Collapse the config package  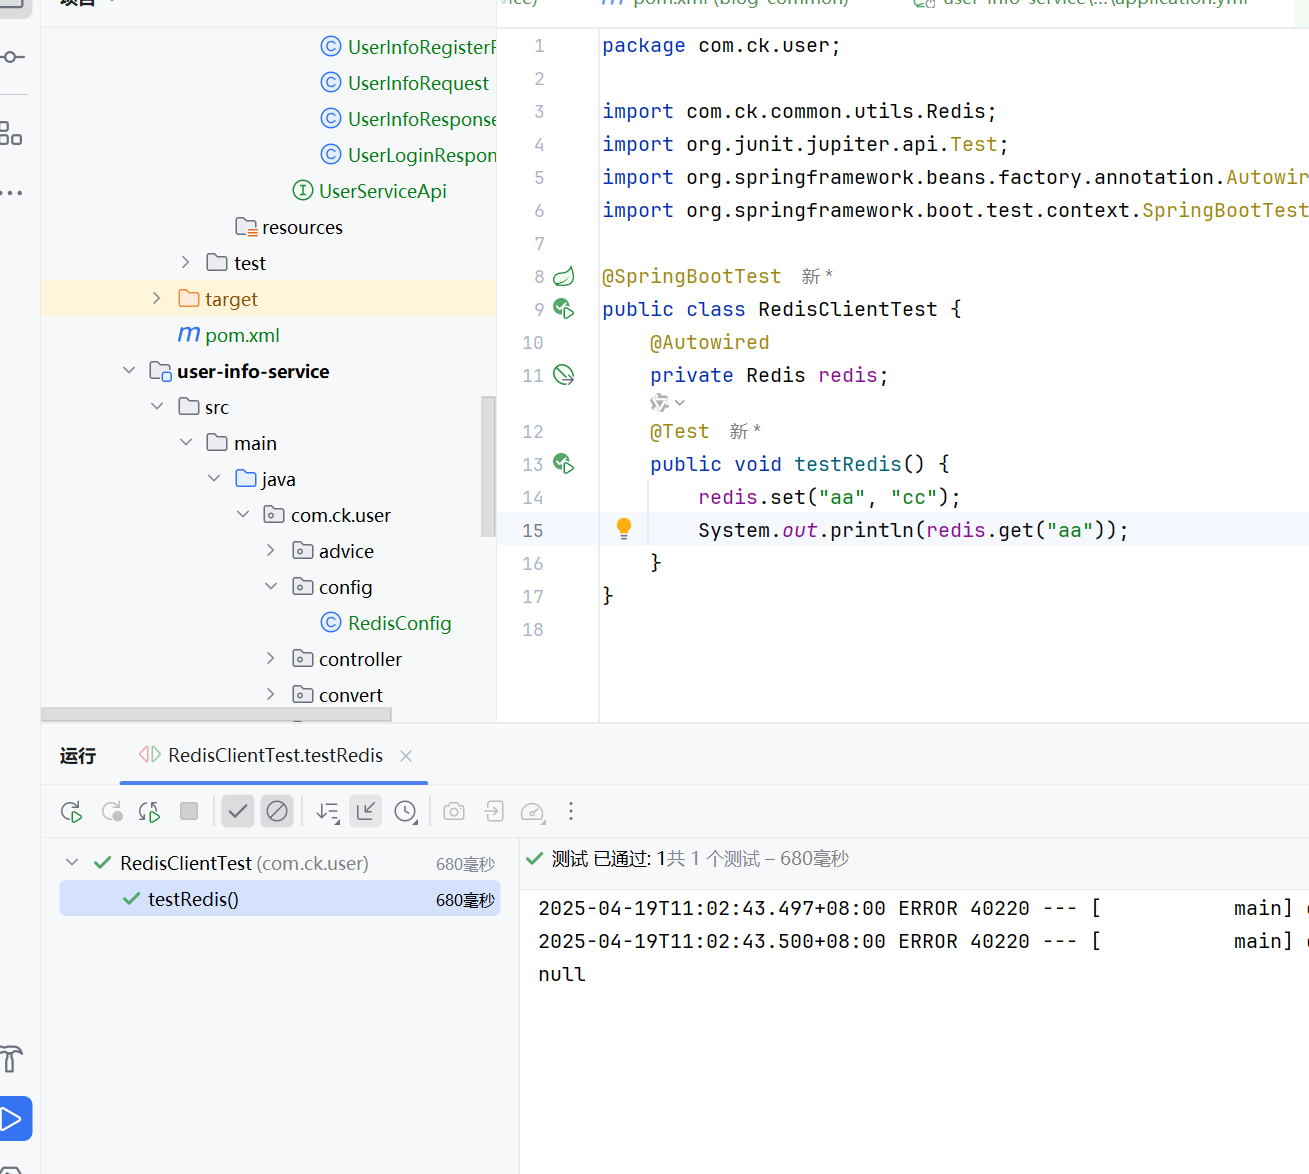pyautogui.click(x=271, y=586)
